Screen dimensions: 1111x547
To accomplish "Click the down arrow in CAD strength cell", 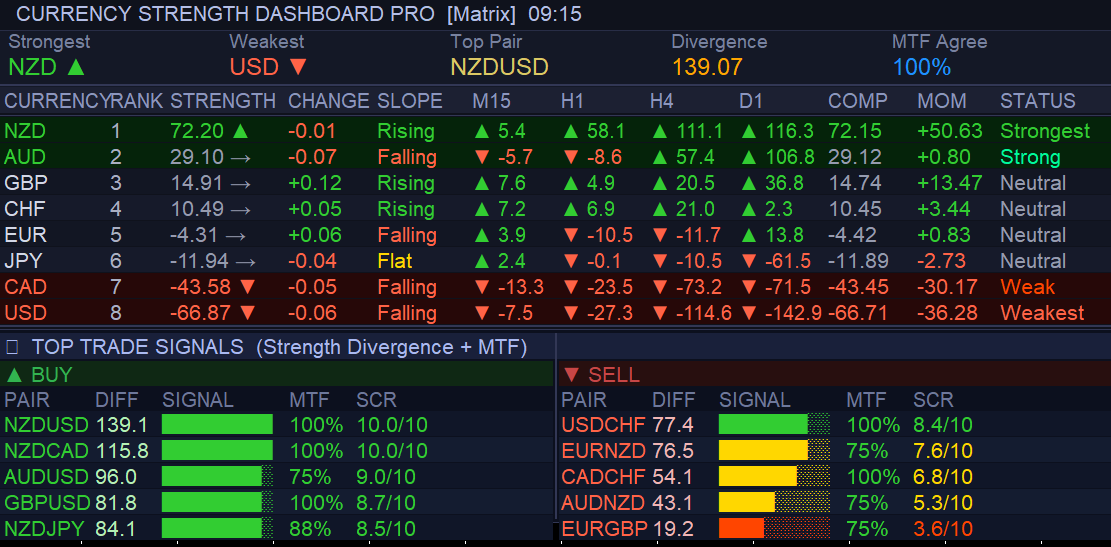I will pos(247,287).
